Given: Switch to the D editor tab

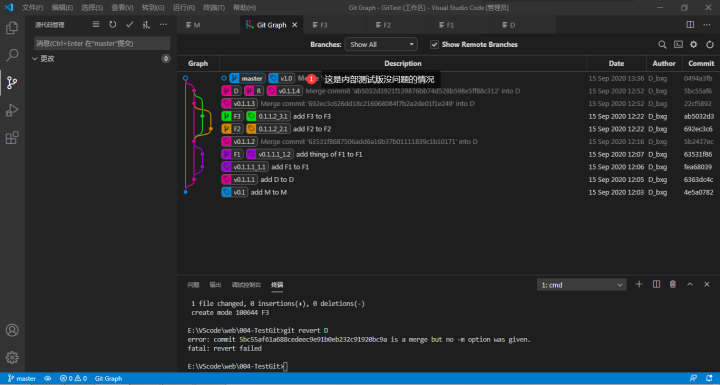Looking at the screenshot, I should pos(524,25).
